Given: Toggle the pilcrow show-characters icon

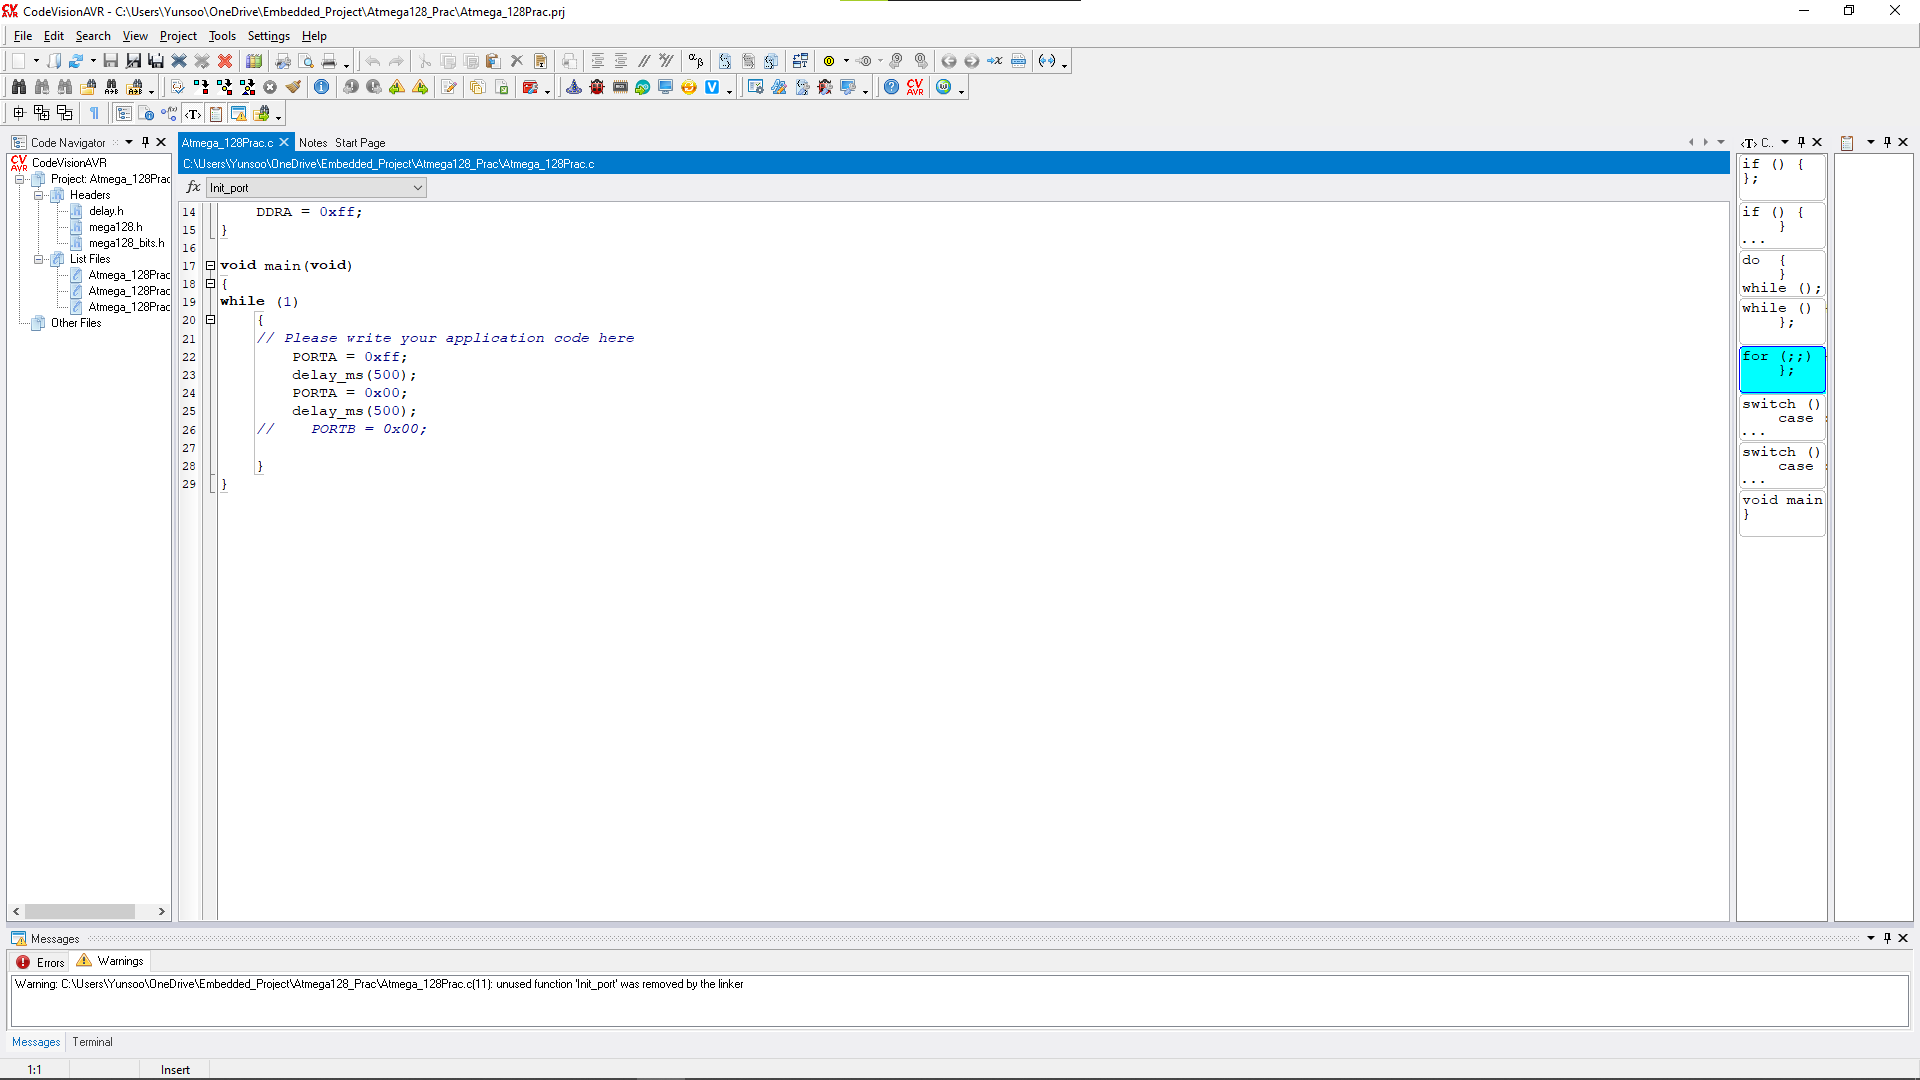Looking at the screenshot, I should tap(94, 113).
